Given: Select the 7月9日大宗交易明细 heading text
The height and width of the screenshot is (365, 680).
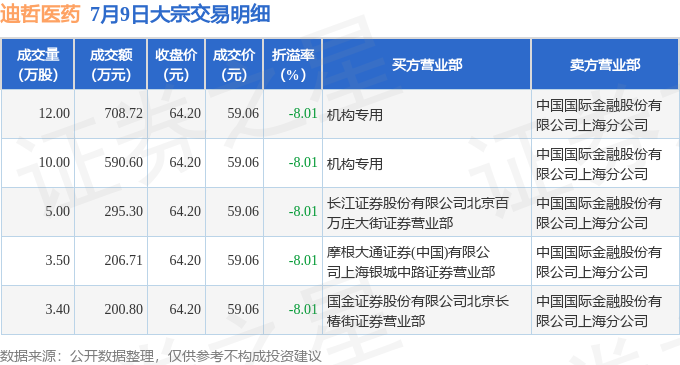Looking at the screenshot, I should pyautogui.click(x=180, y=14).
